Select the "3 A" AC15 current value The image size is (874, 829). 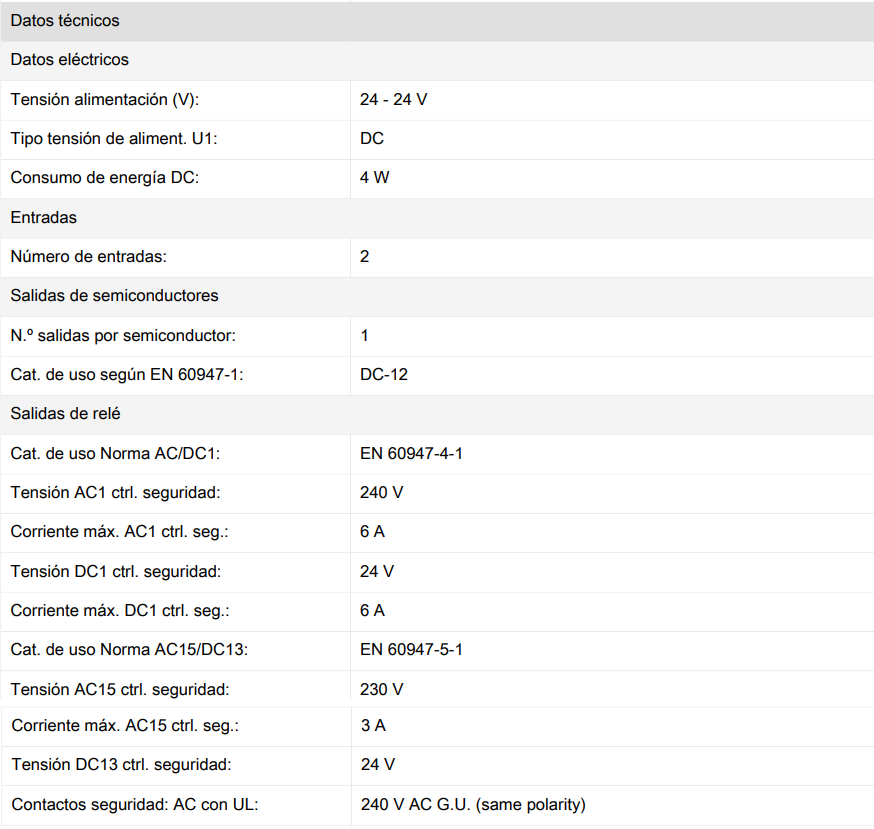(373, 726)
